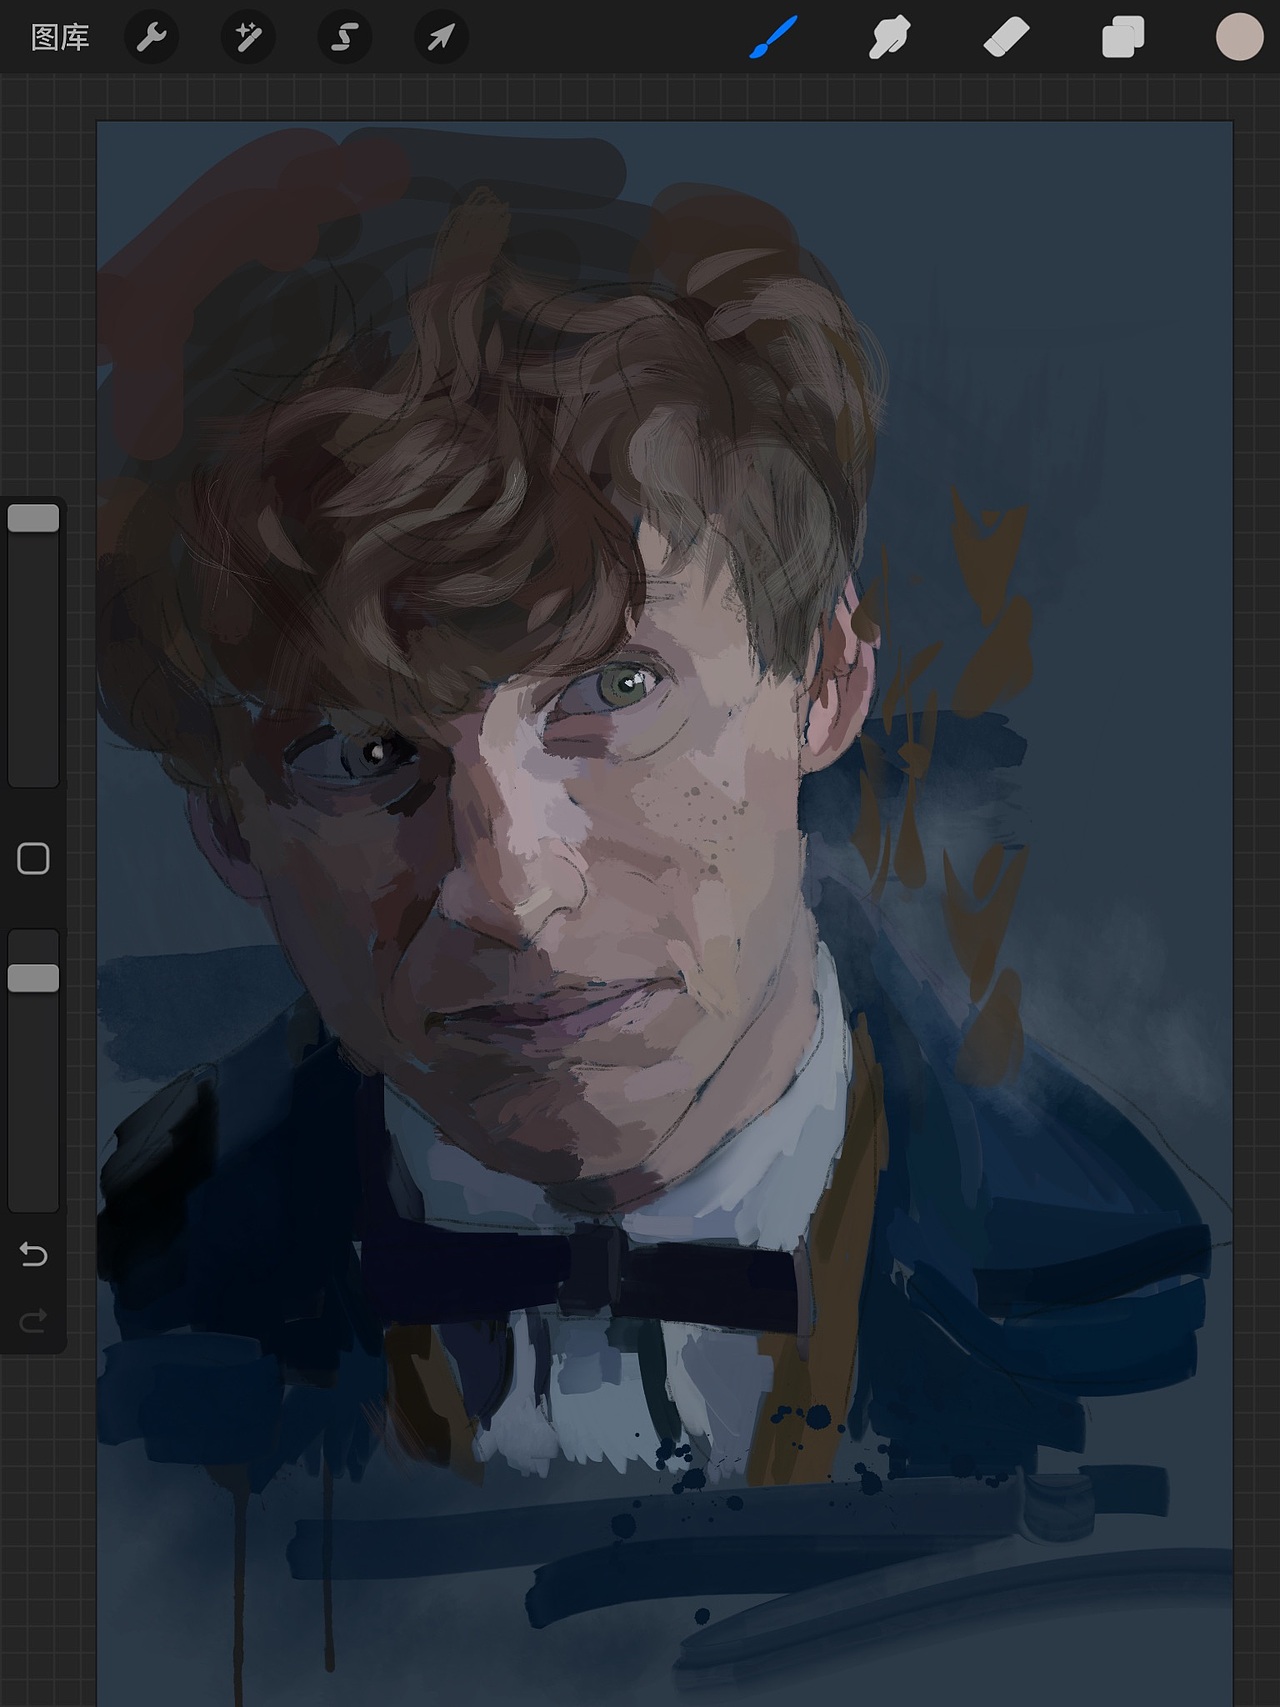Open the Actions wrench menu
This screenshot has height=1707, width=1280.
pos(151,38)
